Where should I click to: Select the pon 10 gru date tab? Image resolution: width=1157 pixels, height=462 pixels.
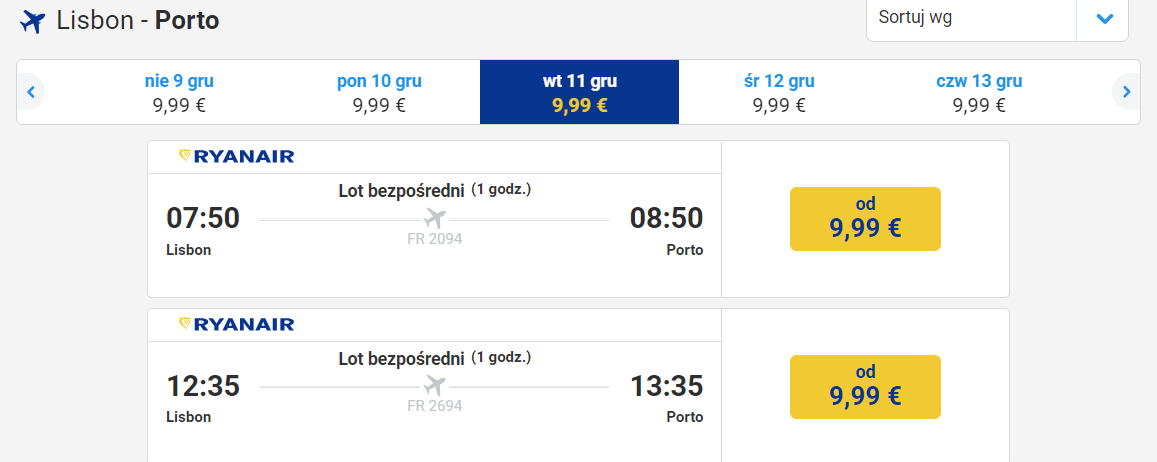coord(379,92)
